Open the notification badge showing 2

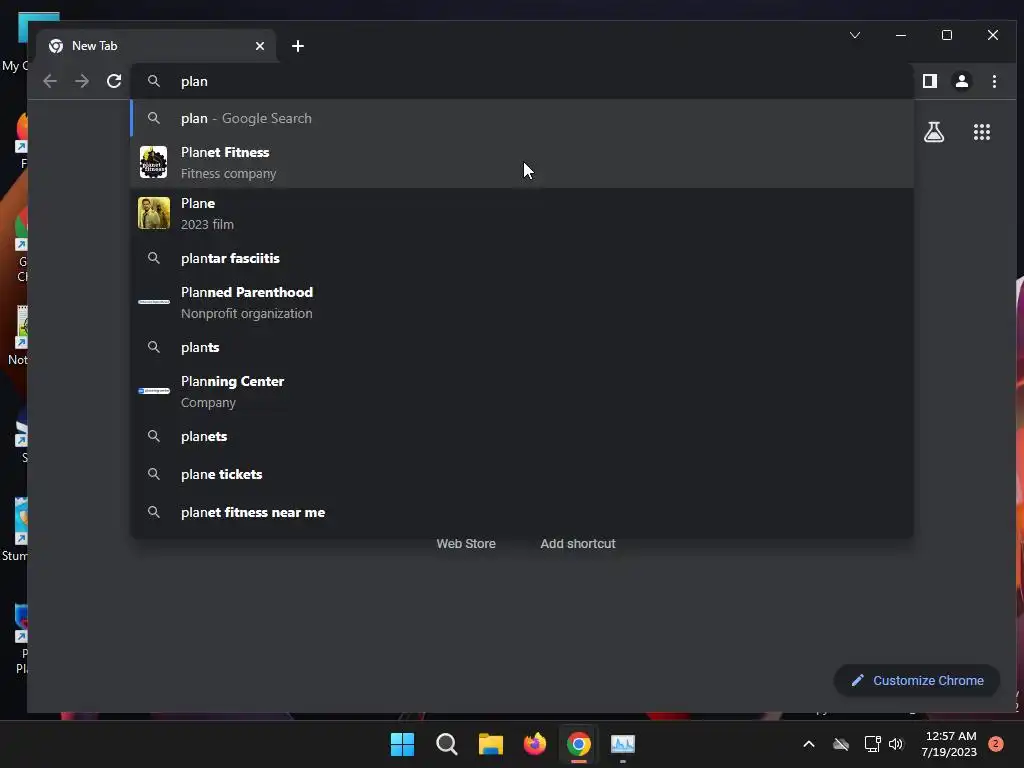pos(996,744)
